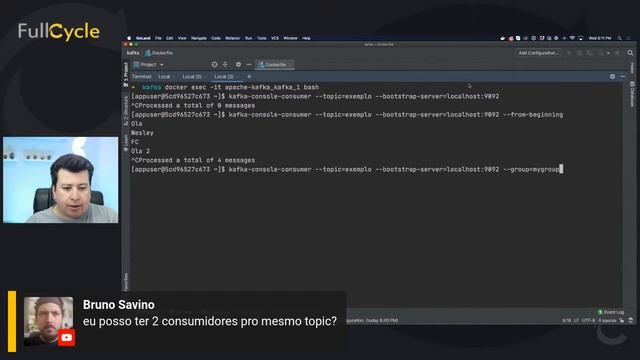The height and width of the screenshot is (360, 640).
Task: Switch to the Local (2) terminal tab
Action: pos(193,76)
